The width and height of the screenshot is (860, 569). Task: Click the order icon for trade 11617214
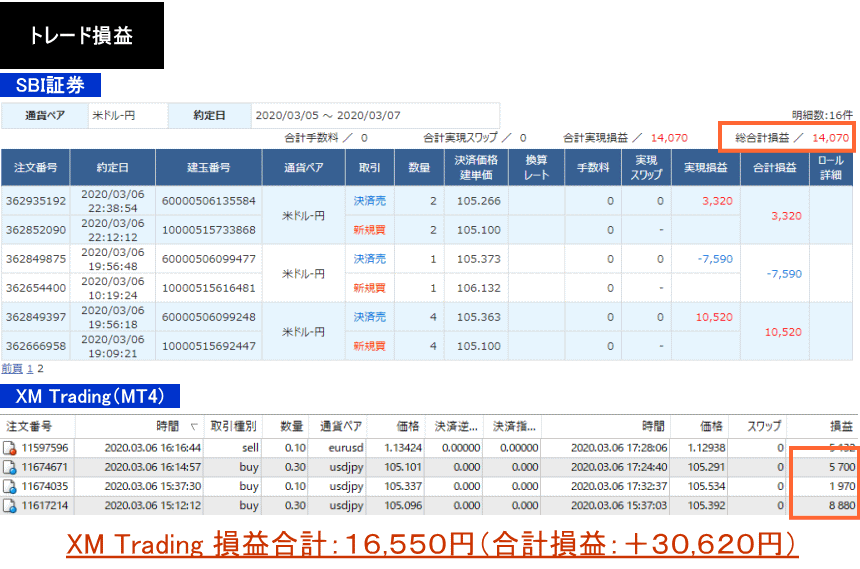pos(9,504)
